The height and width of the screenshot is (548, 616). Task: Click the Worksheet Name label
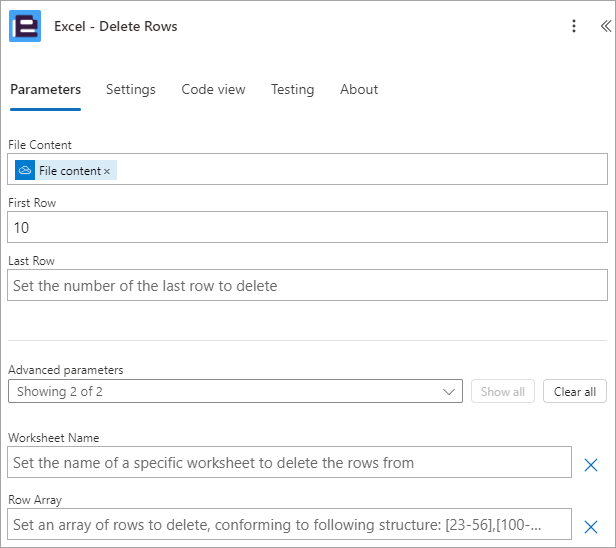click(x=54, y=438)
